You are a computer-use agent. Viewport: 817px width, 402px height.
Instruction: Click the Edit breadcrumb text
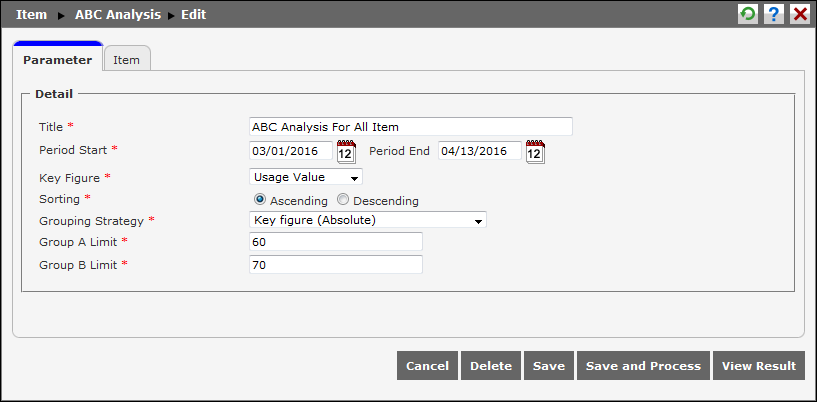click(193, 15)
